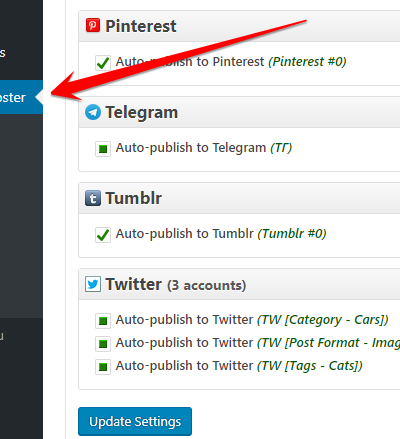Uncheck Auto-publish to Tumblr checkbox
The height and width of the screenshot is (439, 400).
(x=103, y=235)
